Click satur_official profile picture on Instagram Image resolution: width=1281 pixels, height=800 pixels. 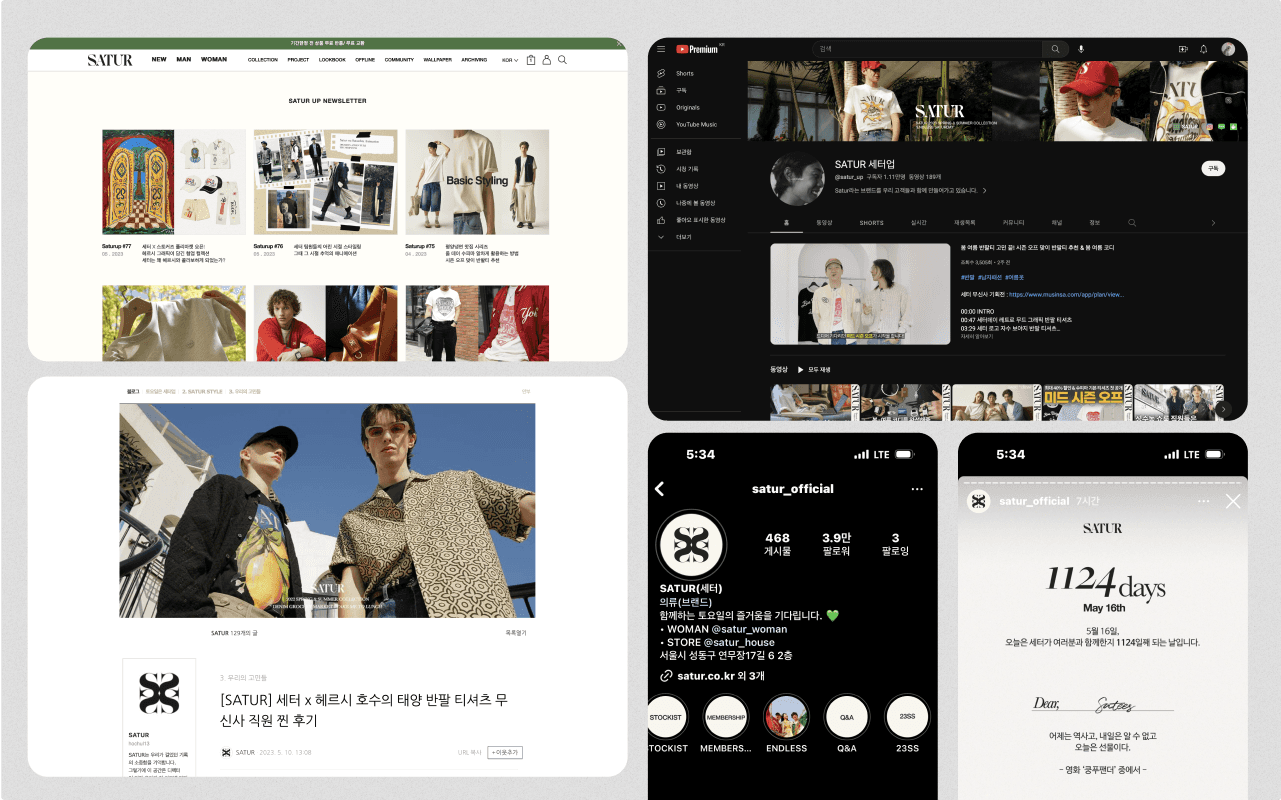tap(690, 544)
